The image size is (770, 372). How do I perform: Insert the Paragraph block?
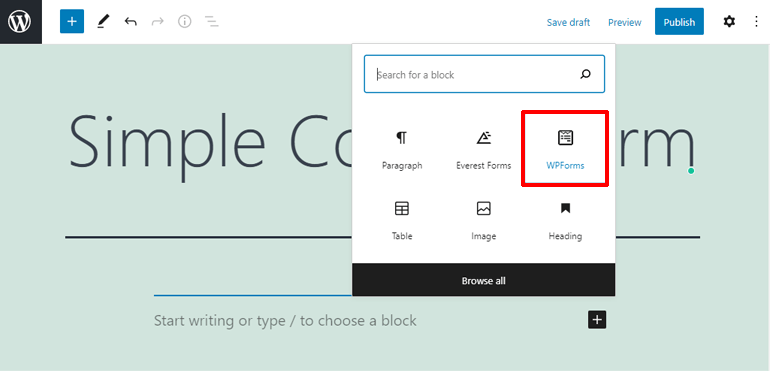tap(402, 150)
